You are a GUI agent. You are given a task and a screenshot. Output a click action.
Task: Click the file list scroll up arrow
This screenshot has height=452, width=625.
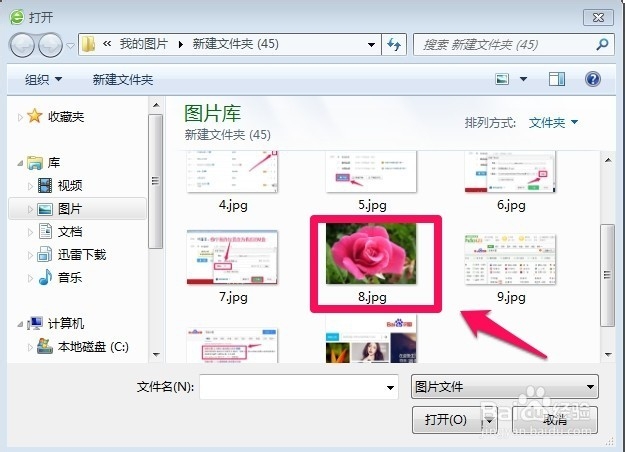(x=608, y=160)
